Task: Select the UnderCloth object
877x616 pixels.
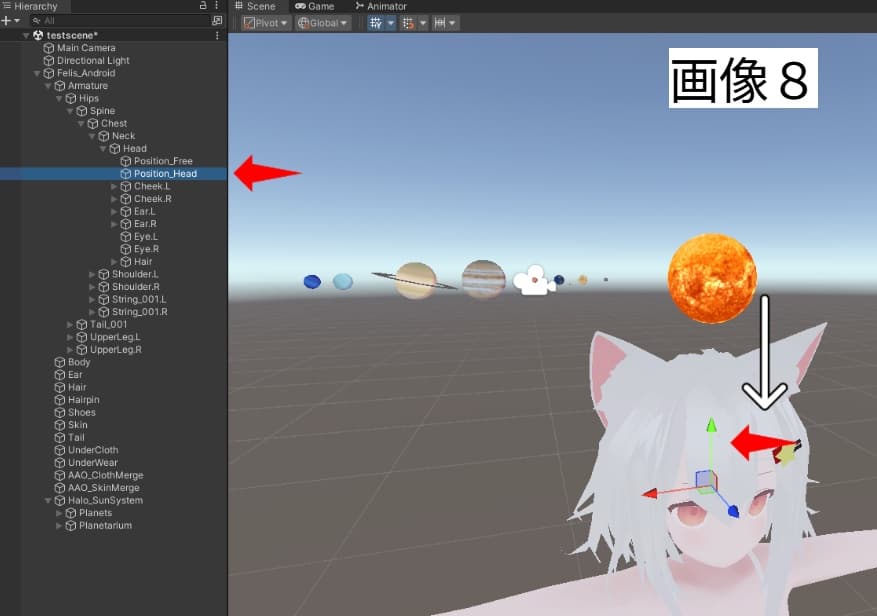Action: 92,450
